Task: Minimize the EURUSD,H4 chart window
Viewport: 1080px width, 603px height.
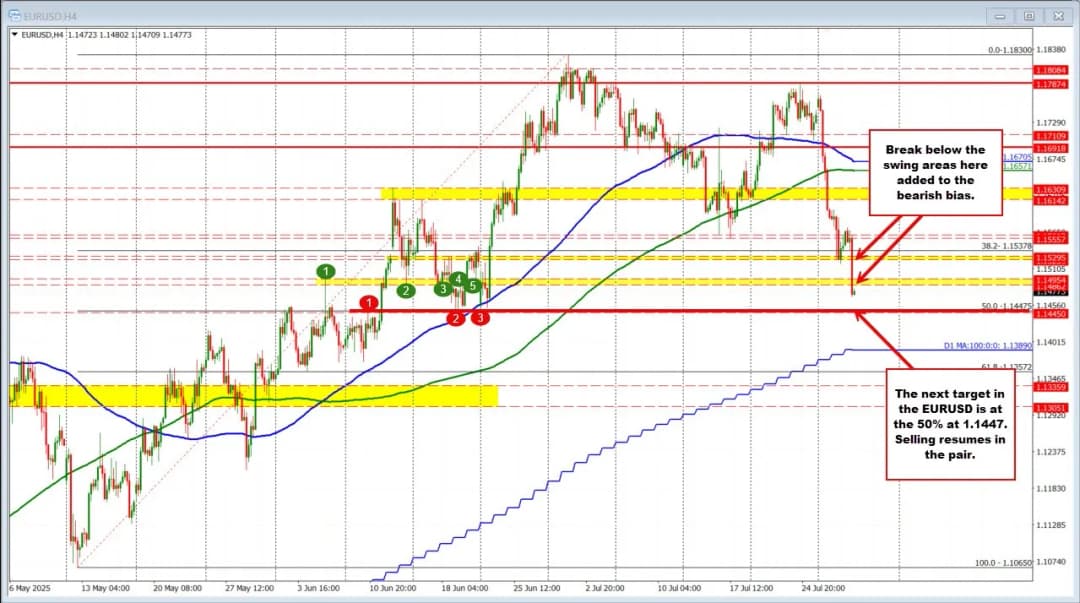Action: 998,17
